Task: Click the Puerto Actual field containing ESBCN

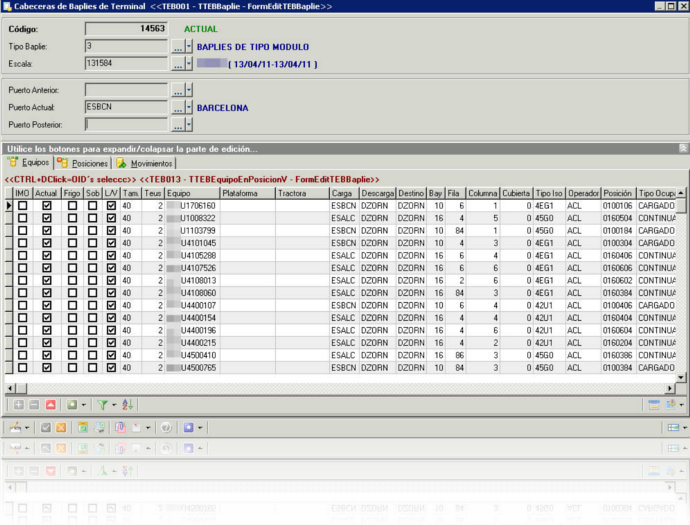Action: 126,107
